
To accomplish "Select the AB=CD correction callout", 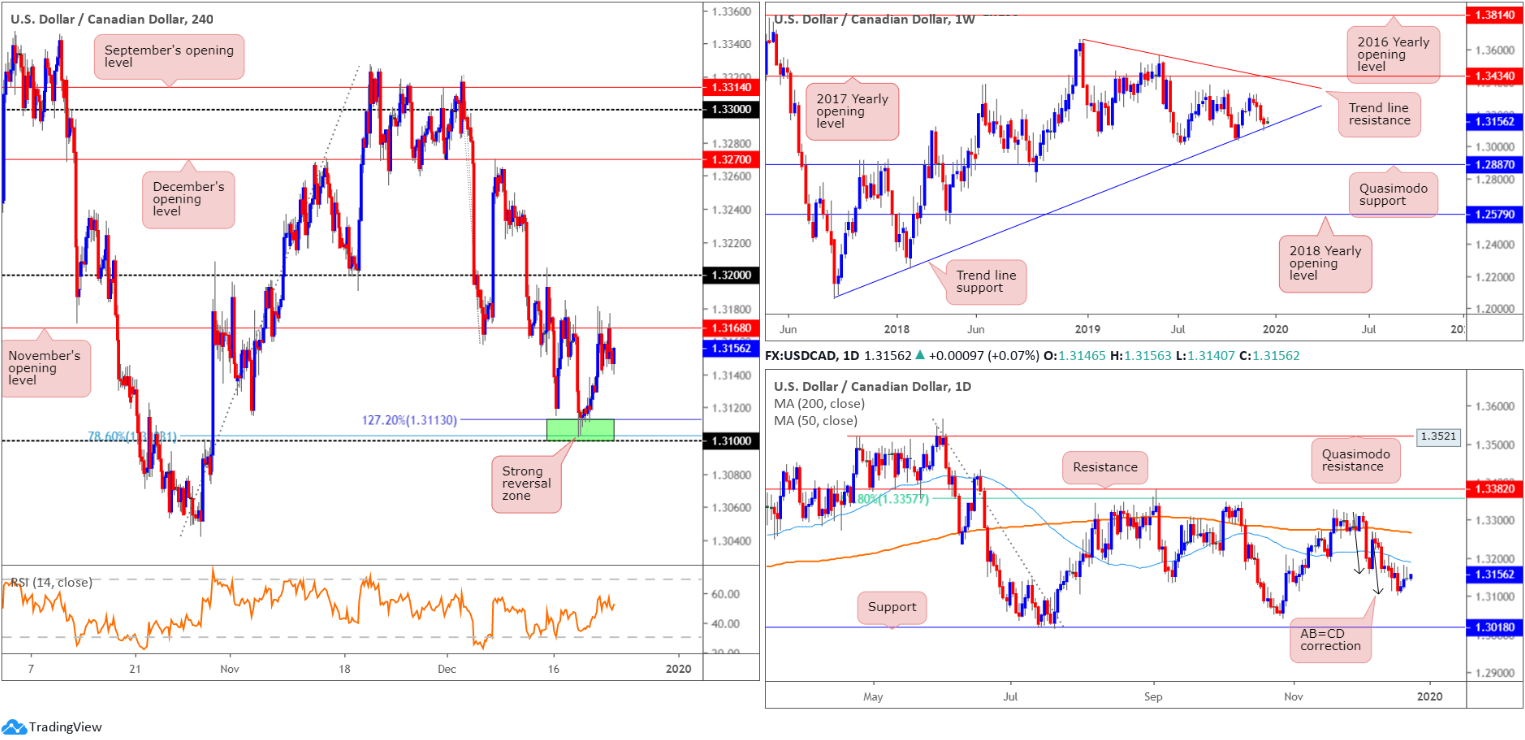I will pos(1331,638).
